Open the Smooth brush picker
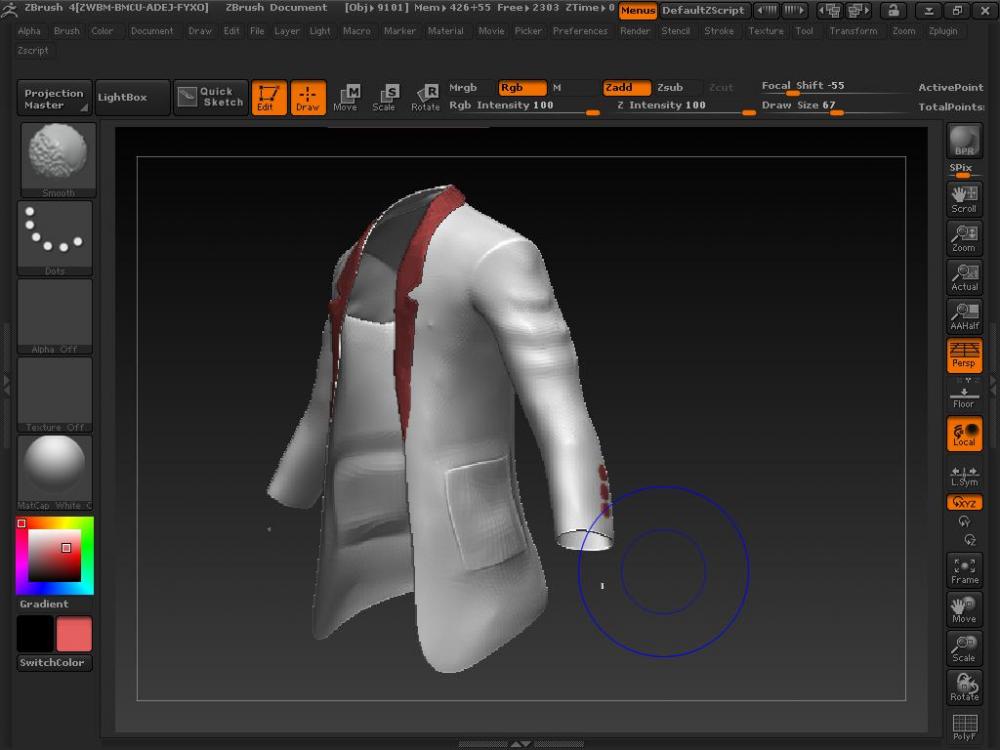The width and height of the screenshot is (1000, 750). 57,159
